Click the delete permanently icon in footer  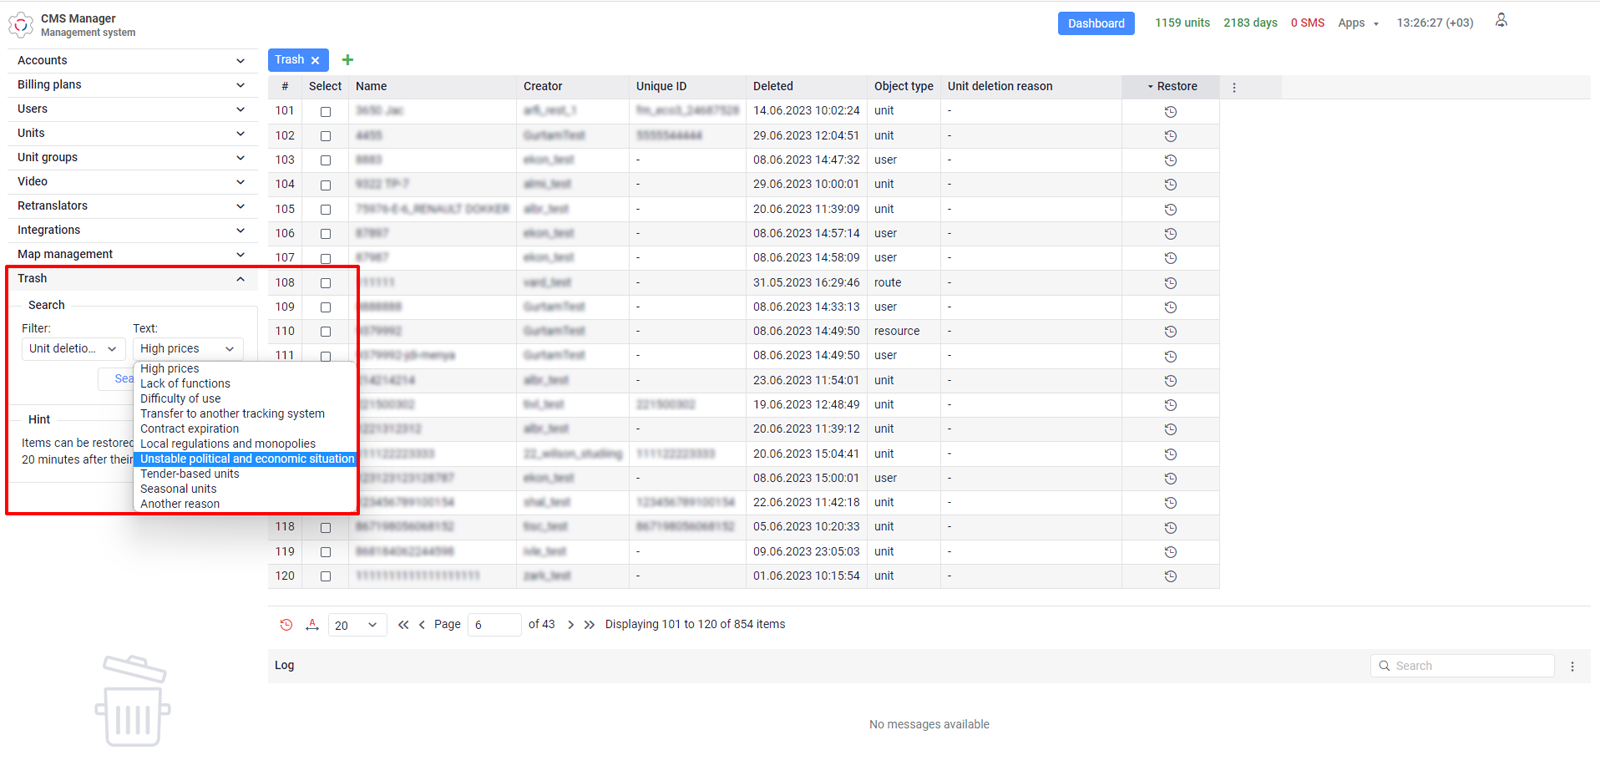[x=312, y=624]
